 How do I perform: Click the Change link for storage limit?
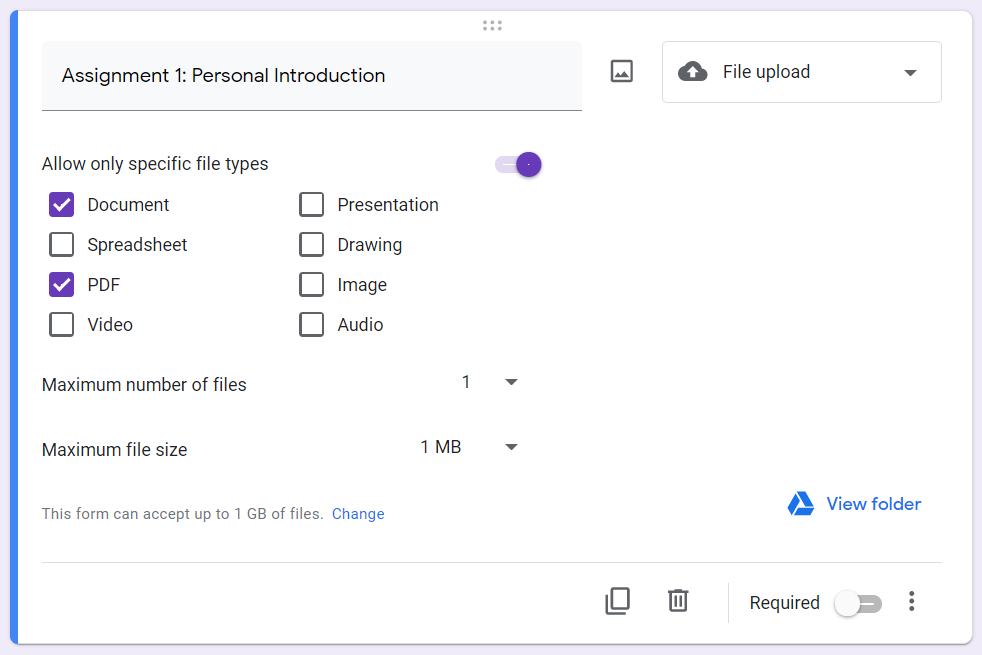point(358,514)
